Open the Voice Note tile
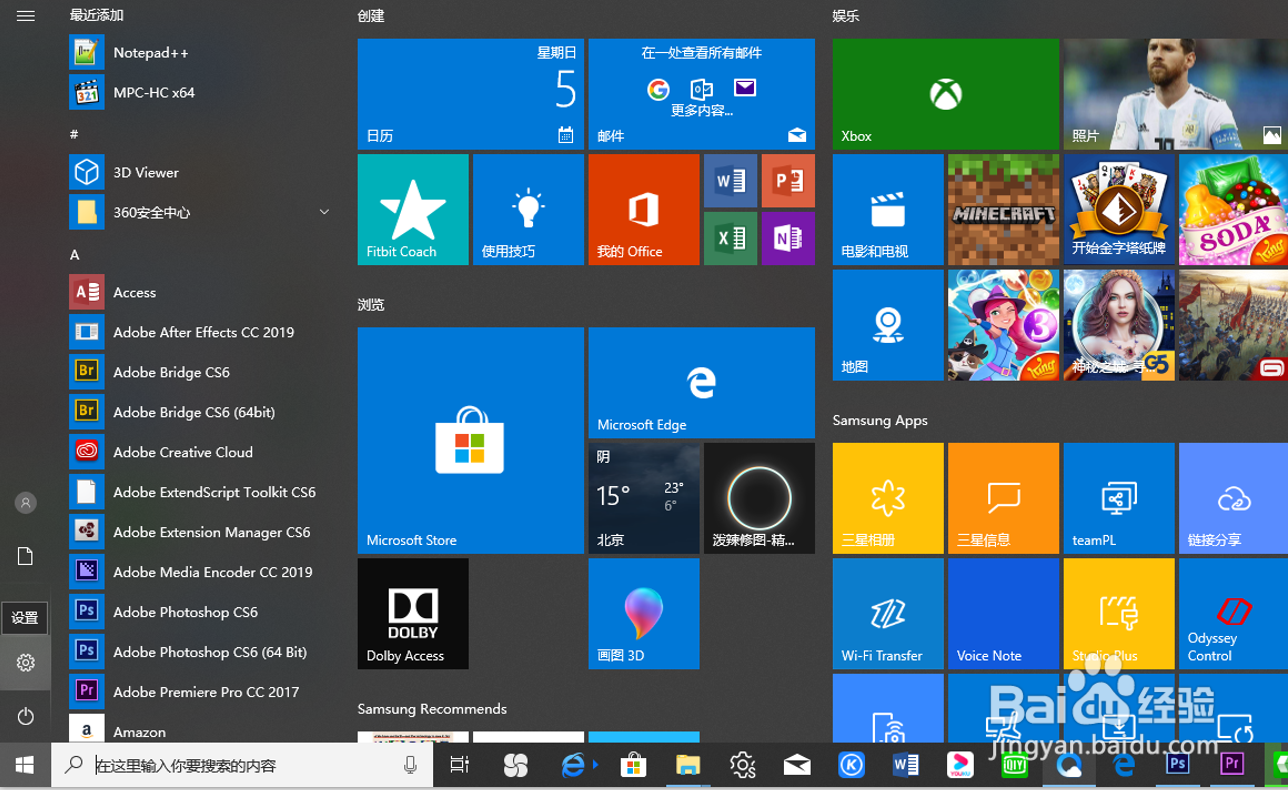Viewport: 1288px width, 790px height. [1003, 613]
